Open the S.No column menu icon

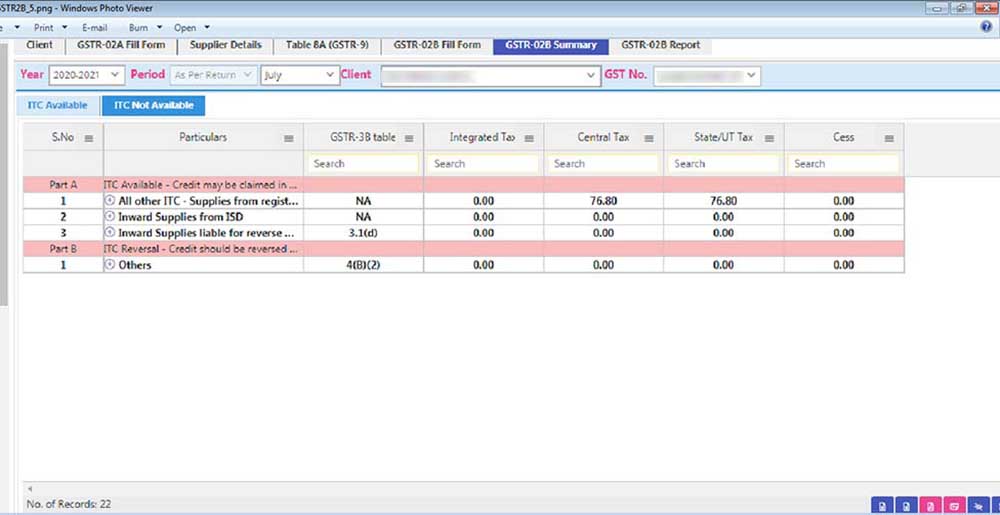[x=88, y=138]
